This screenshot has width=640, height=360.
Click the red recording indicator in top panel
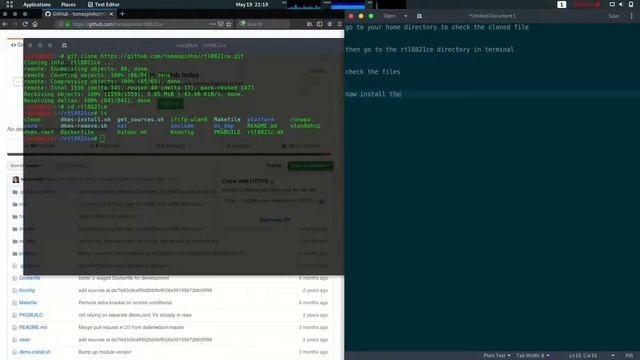coord(587,4)
